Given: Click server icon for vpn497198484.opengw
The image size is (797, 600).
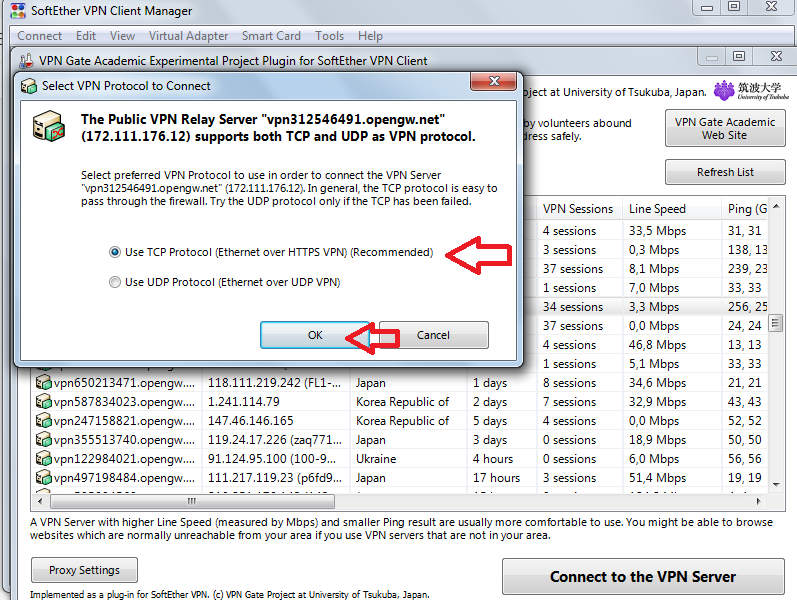Looking at the screenshot, I should pyautogui.click(x=44, y=477).
